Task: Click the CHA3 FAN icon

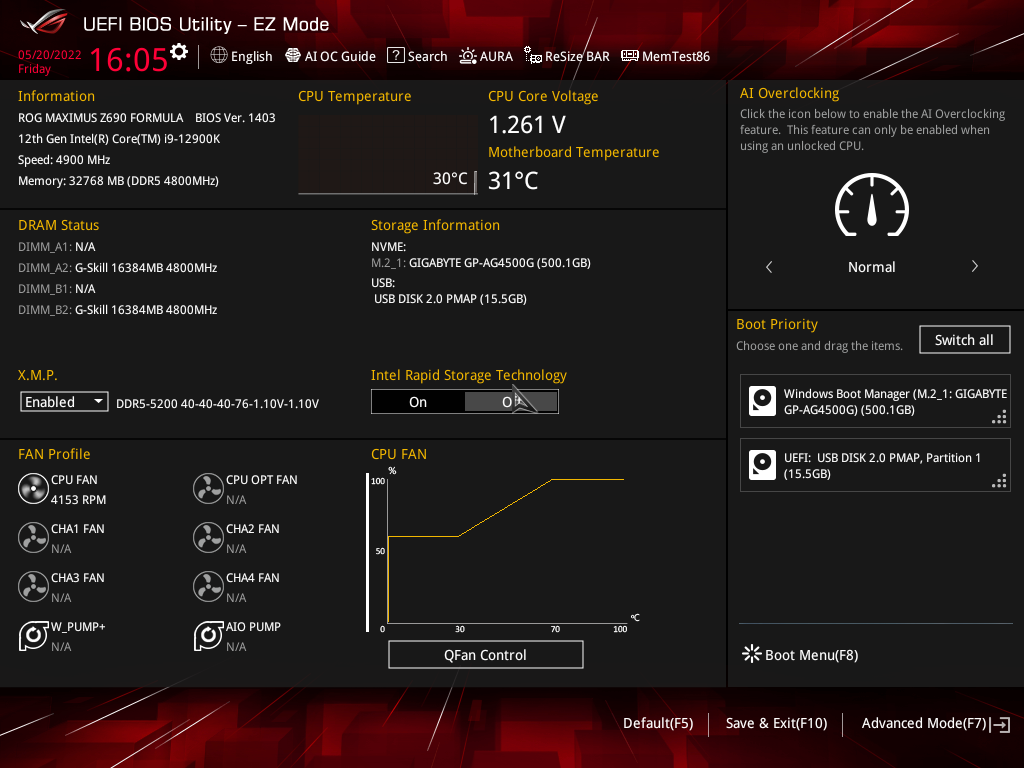Action: pos(33,586)
